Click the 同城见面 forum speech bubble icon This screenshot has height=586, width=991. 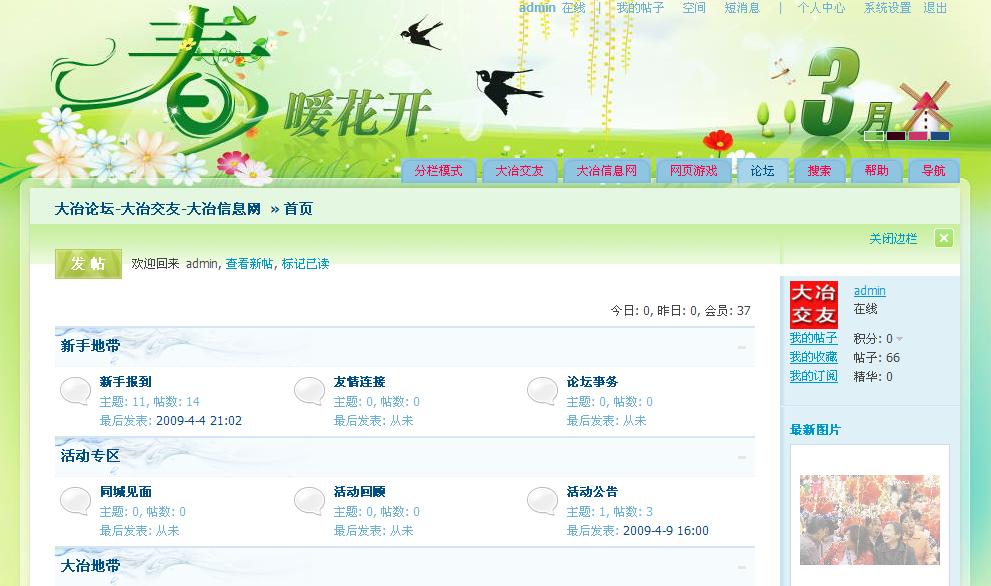point(75,501)
